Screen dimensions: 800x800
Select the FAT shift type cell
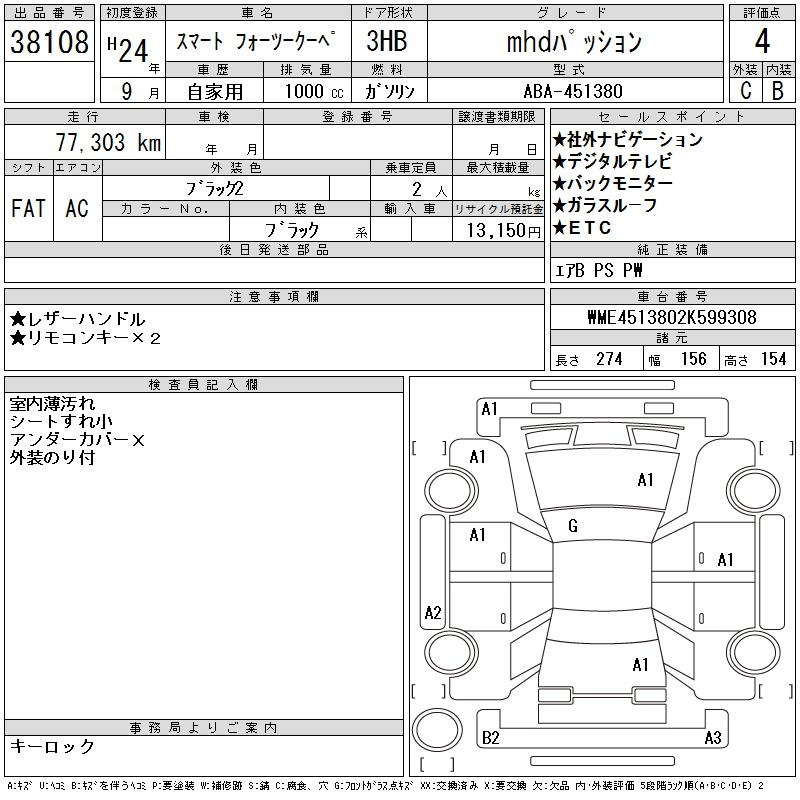pos(28,208)
